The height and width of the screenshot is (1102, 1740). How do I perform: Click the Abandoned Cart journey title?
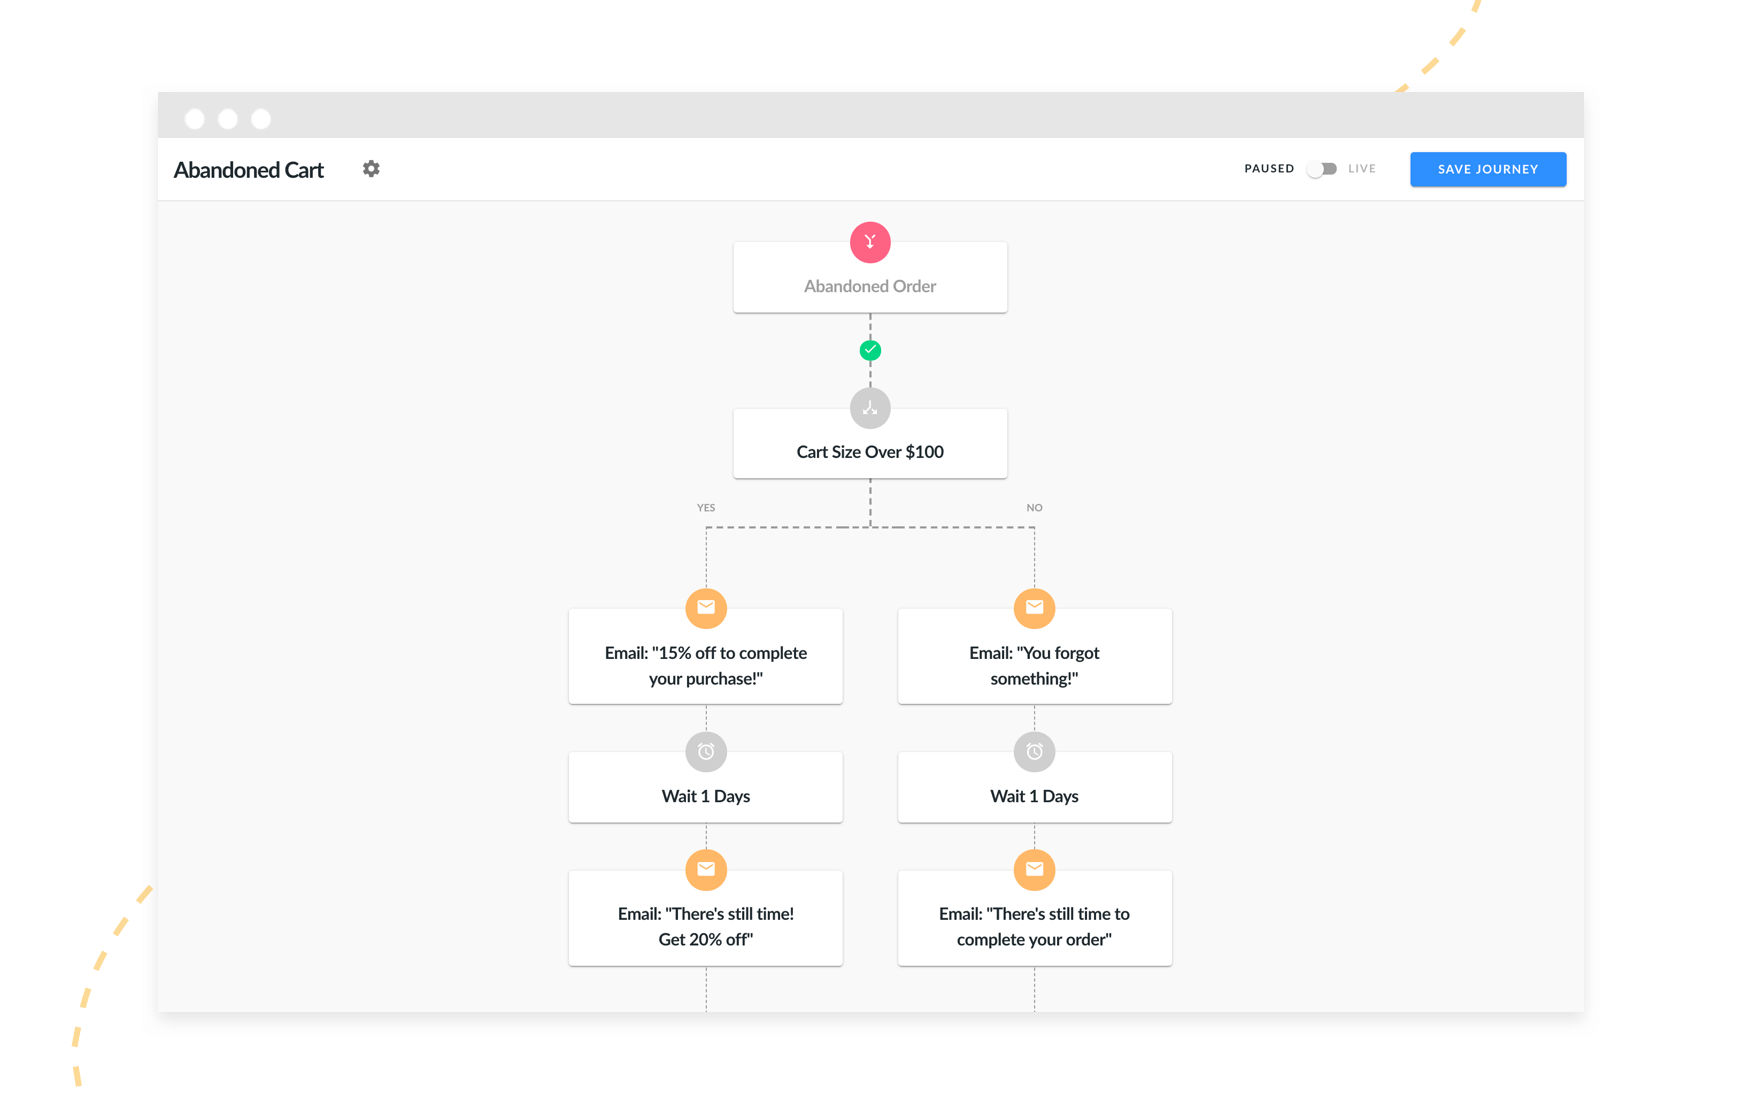(249, 170)
